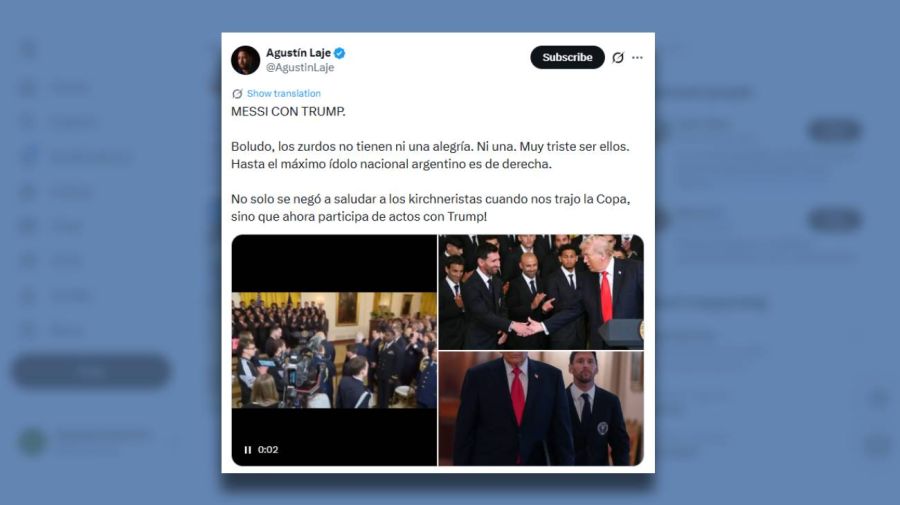Click Agustín Laje's profile avatar
Image resolution: width=900 pixels, height=505 pixels.
coord(245,60)
